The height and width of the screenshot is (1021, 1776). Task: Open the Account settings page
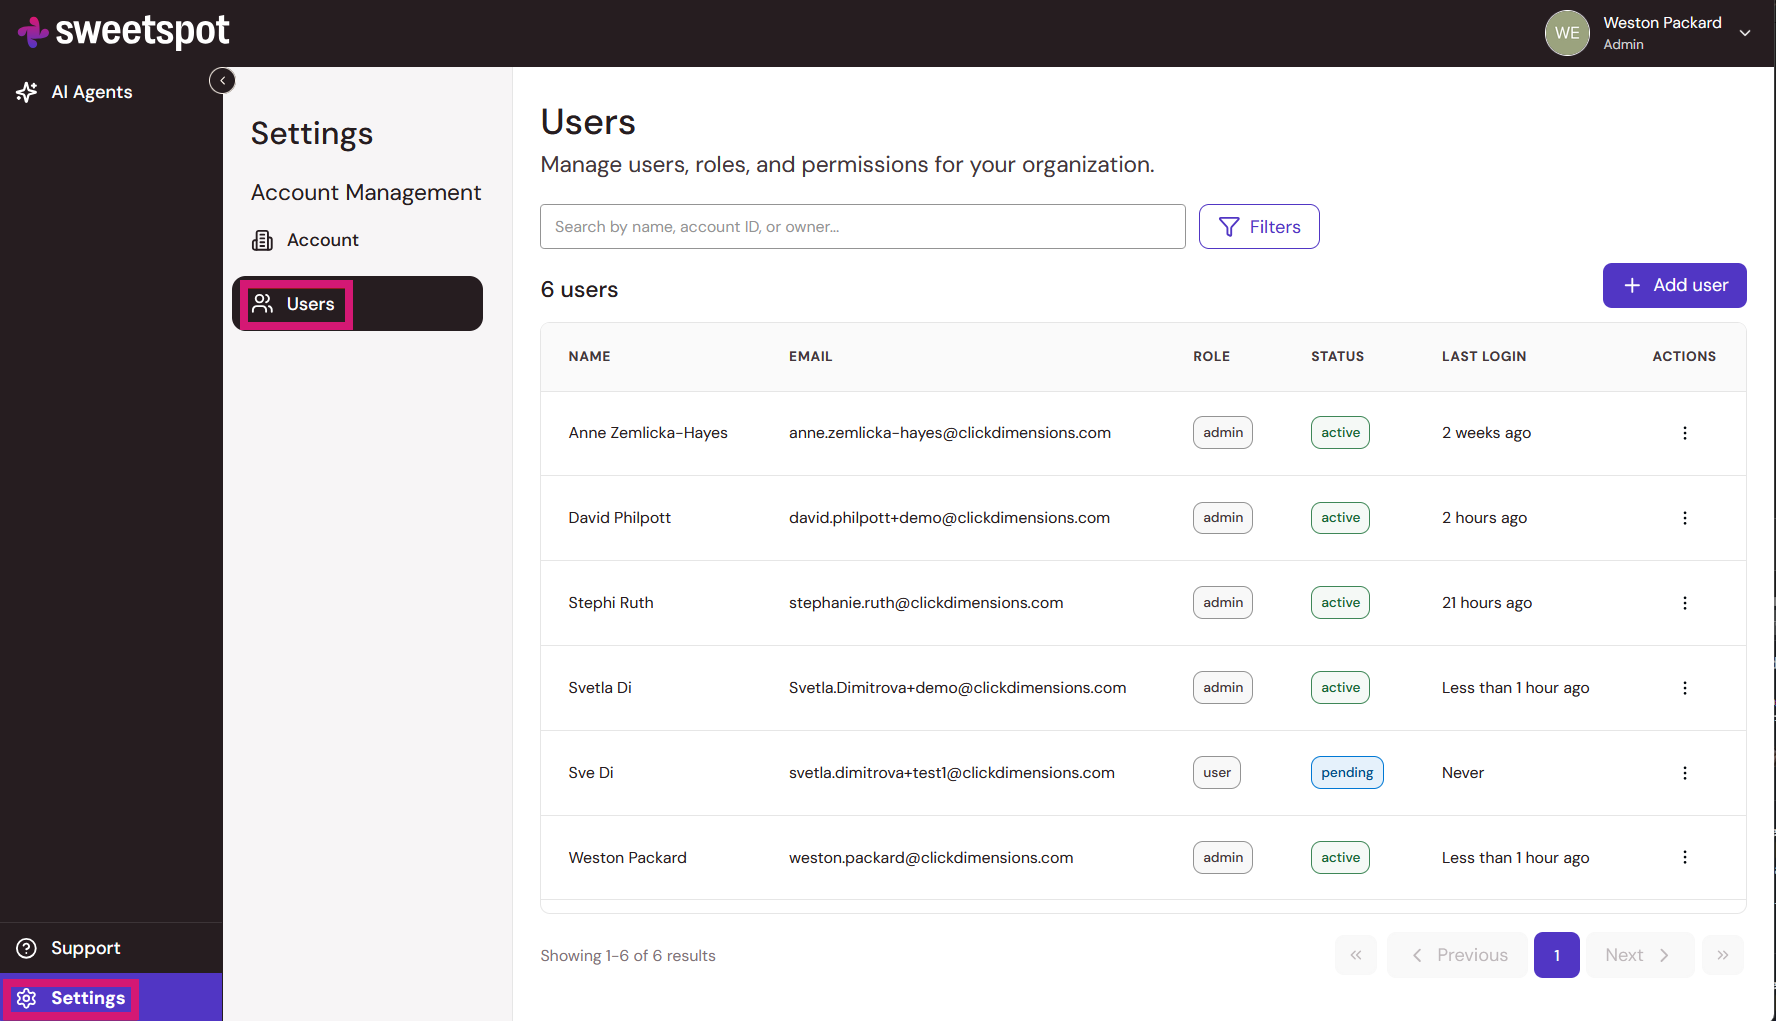[305, 240]
